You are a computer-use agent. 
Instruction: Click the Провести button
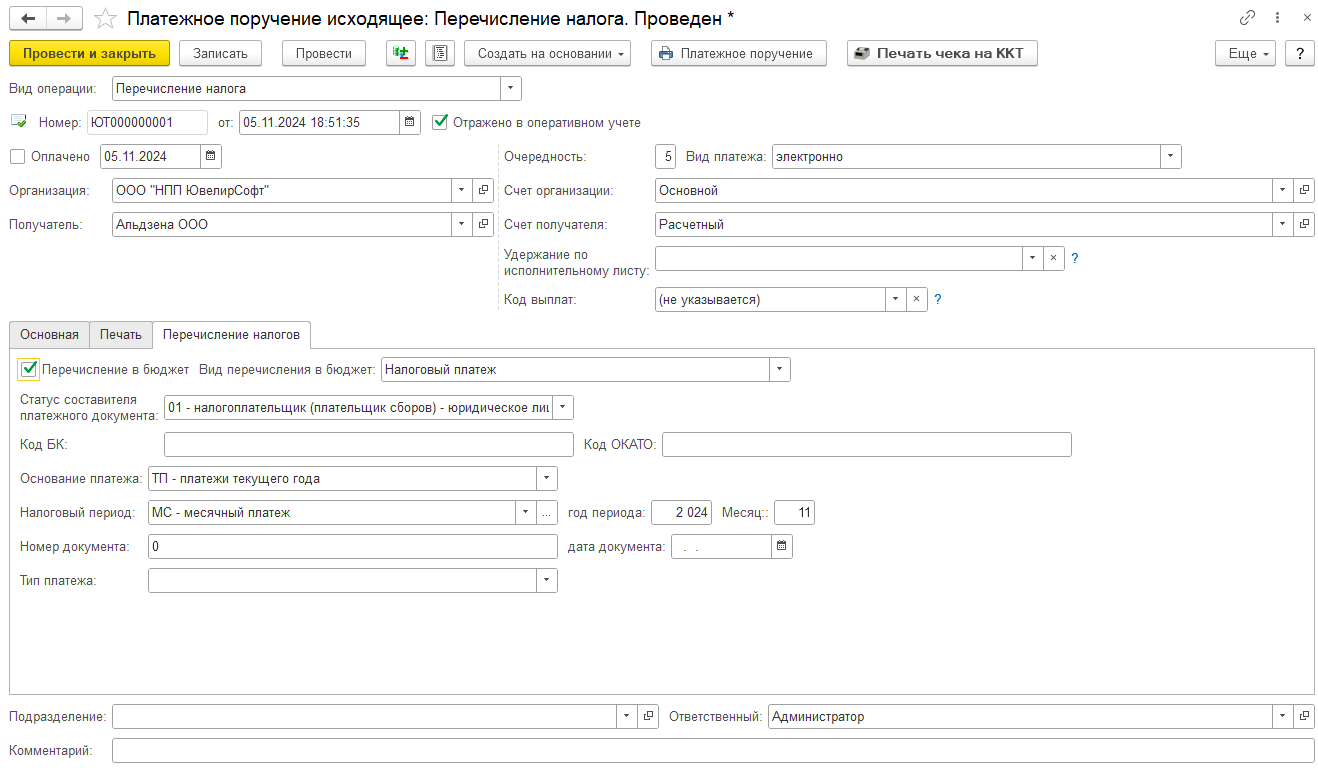tap(324, 53)
